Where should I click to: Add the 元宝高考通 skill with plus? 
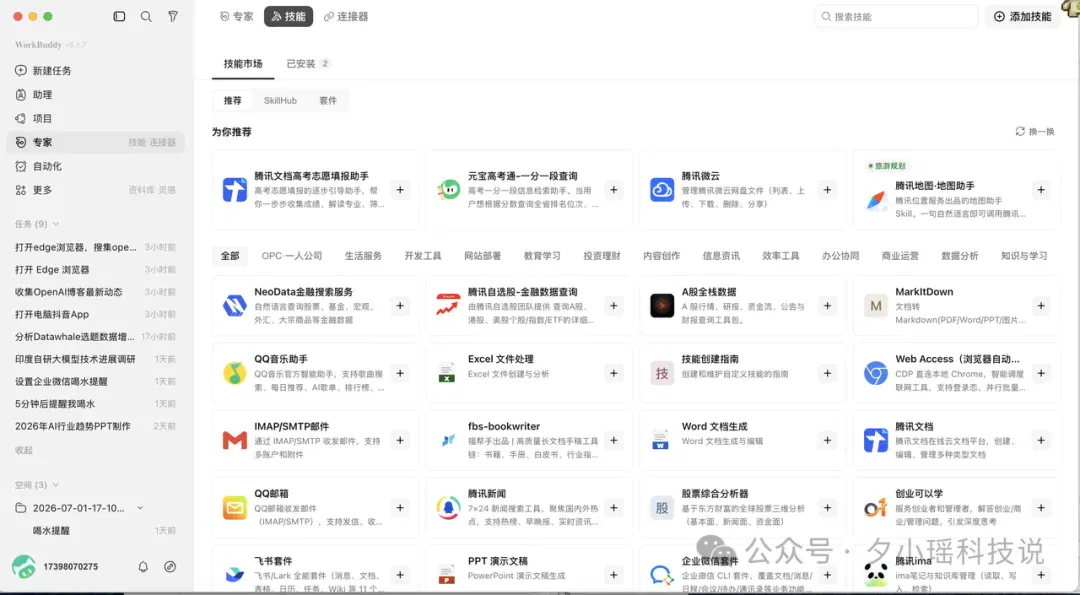pos(614,189)
